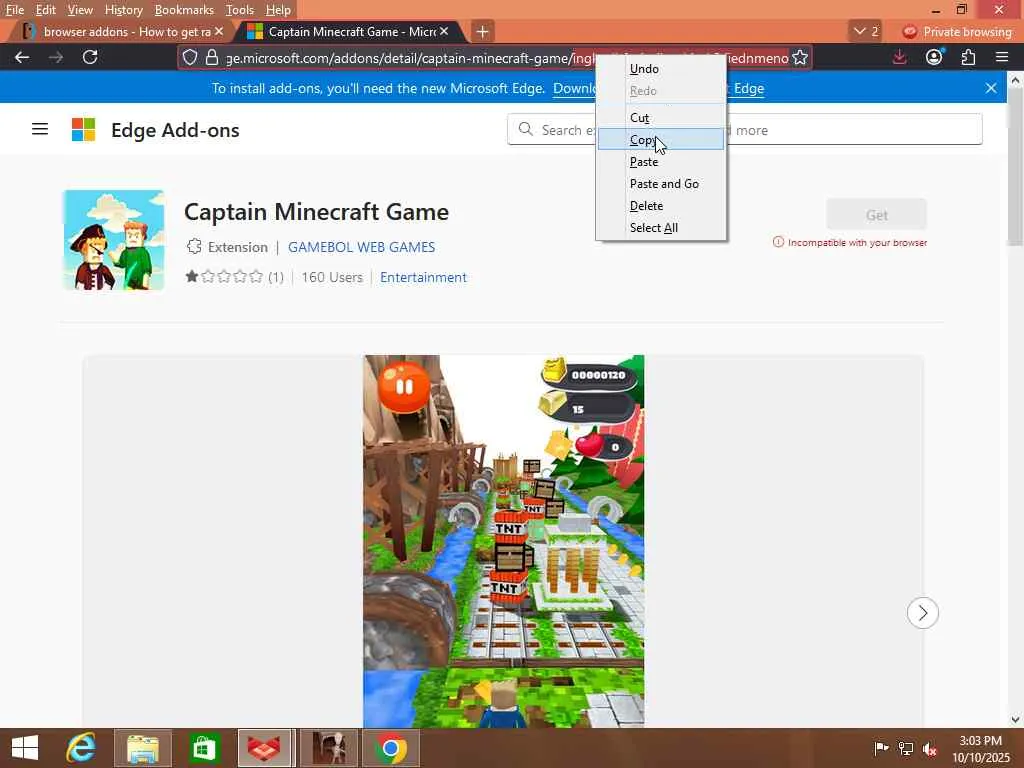The width and height of the screenshot is (1024, 768).
Task: Open the account profile icon
Action: (934, 57)
